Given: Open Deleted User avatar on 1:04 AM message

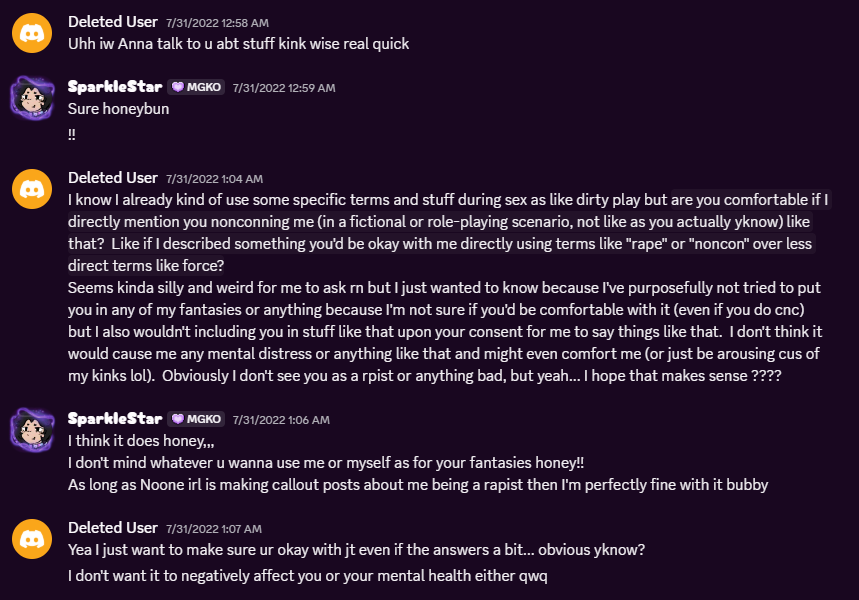Looking at the screenshot, I should point(32,189).
